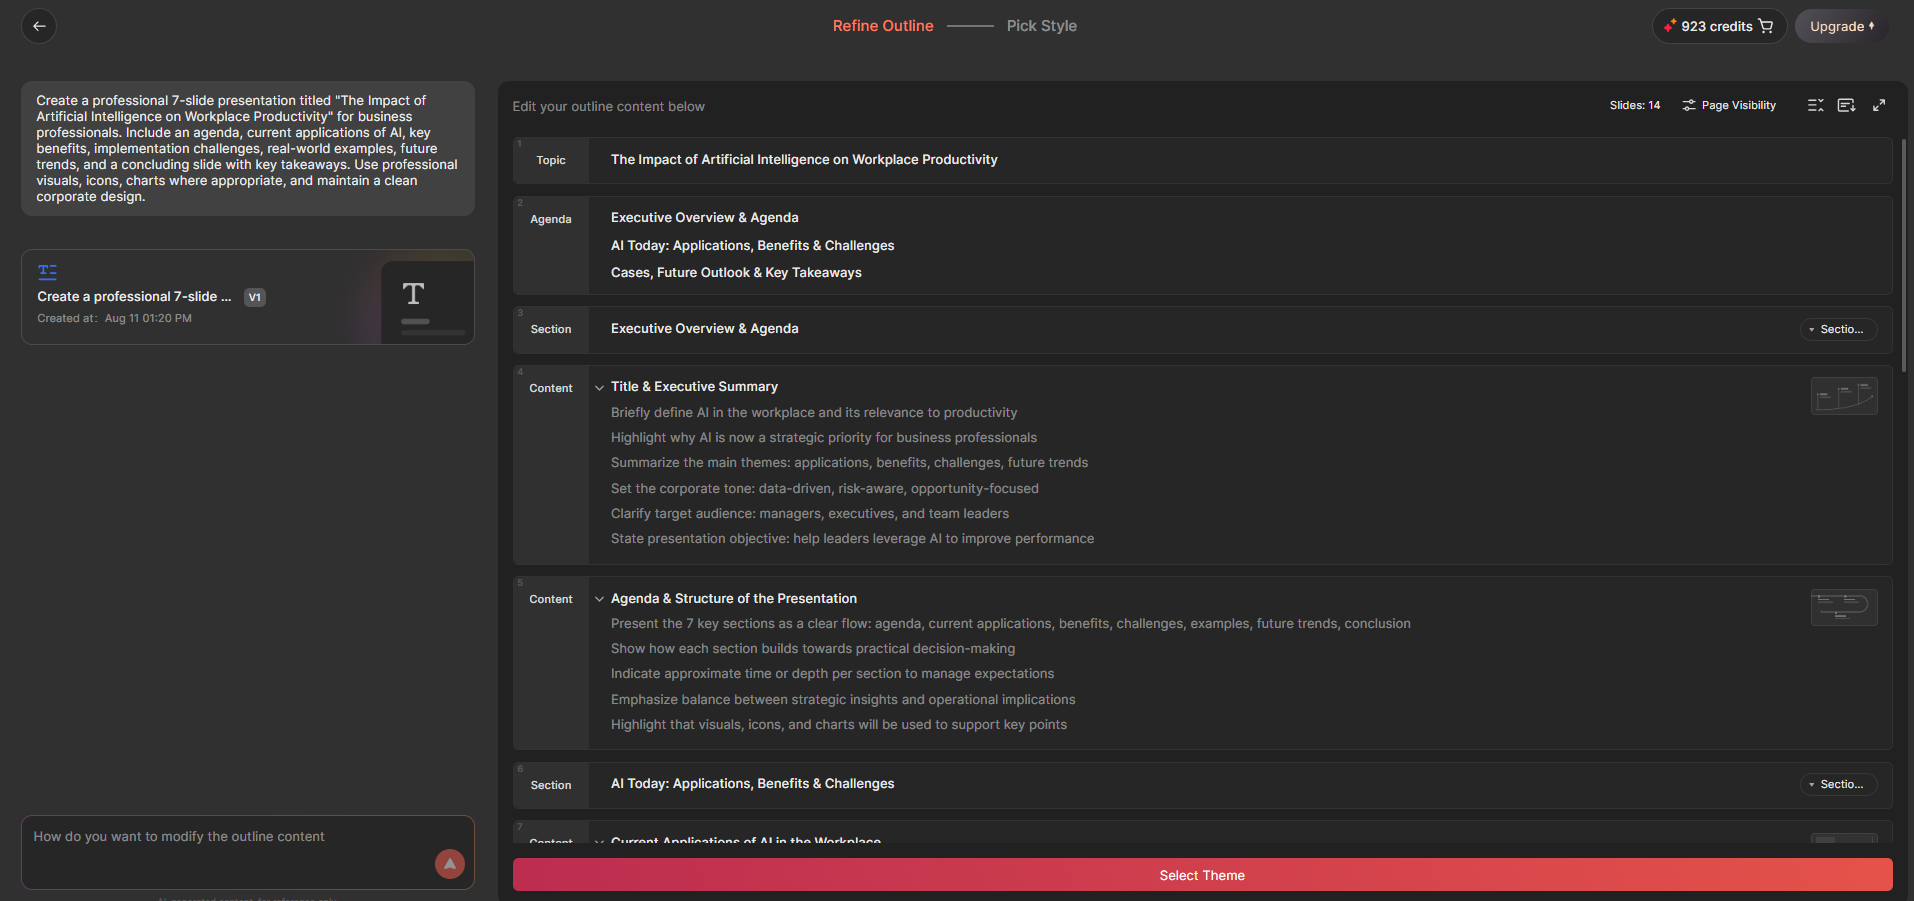
Task: Open the credits shopping cart
Action: pos(1766,26)
